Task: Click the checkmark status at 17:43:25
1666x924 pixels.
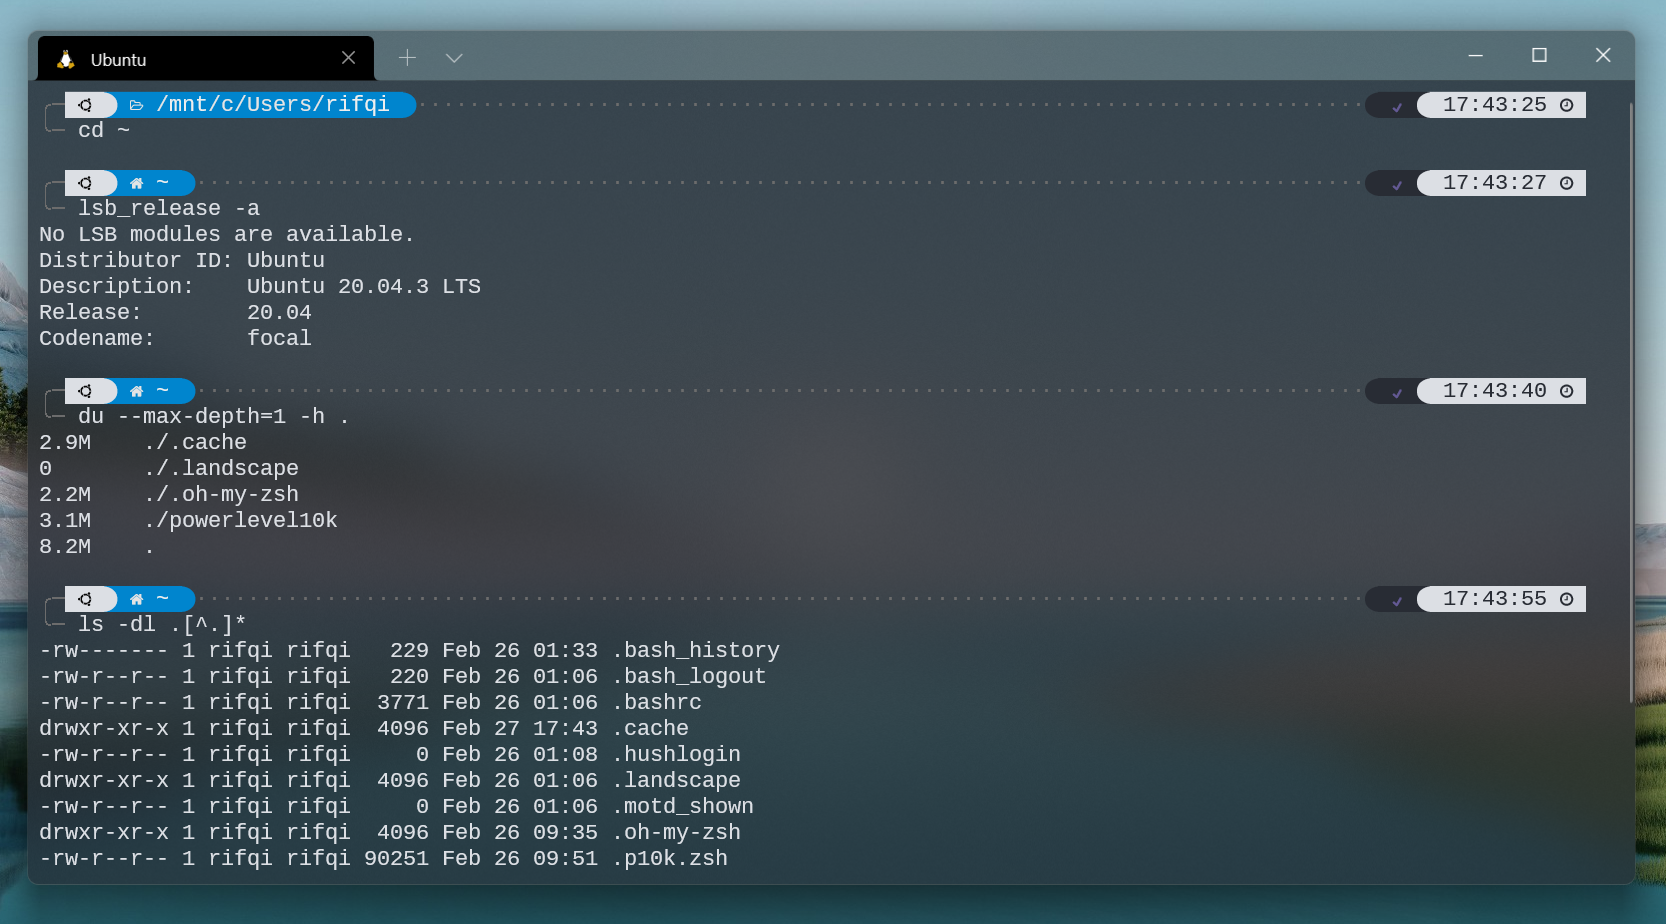Action: [x=1397, y=106]
